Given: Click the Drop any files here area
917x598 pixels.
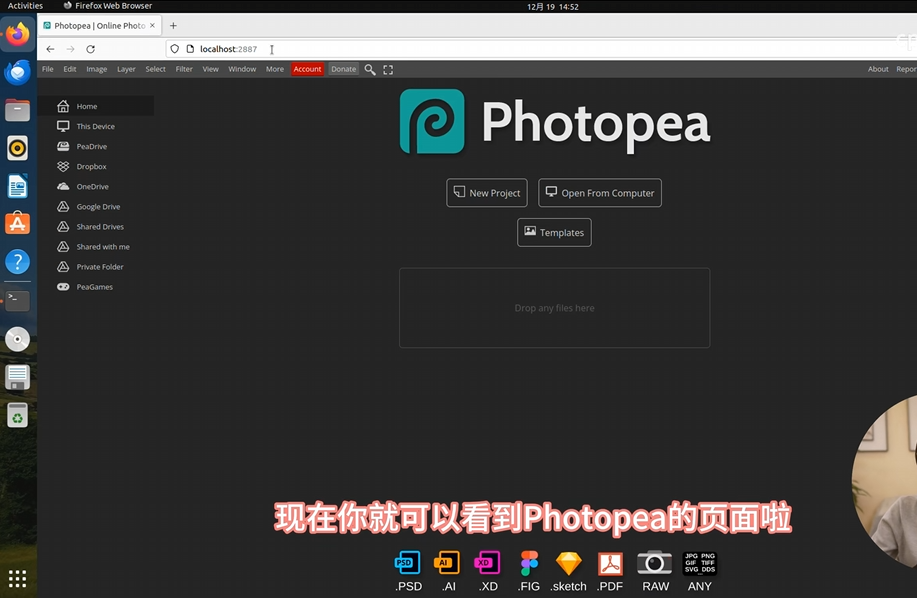Looking at the screenshot, I should pos(554,308).
